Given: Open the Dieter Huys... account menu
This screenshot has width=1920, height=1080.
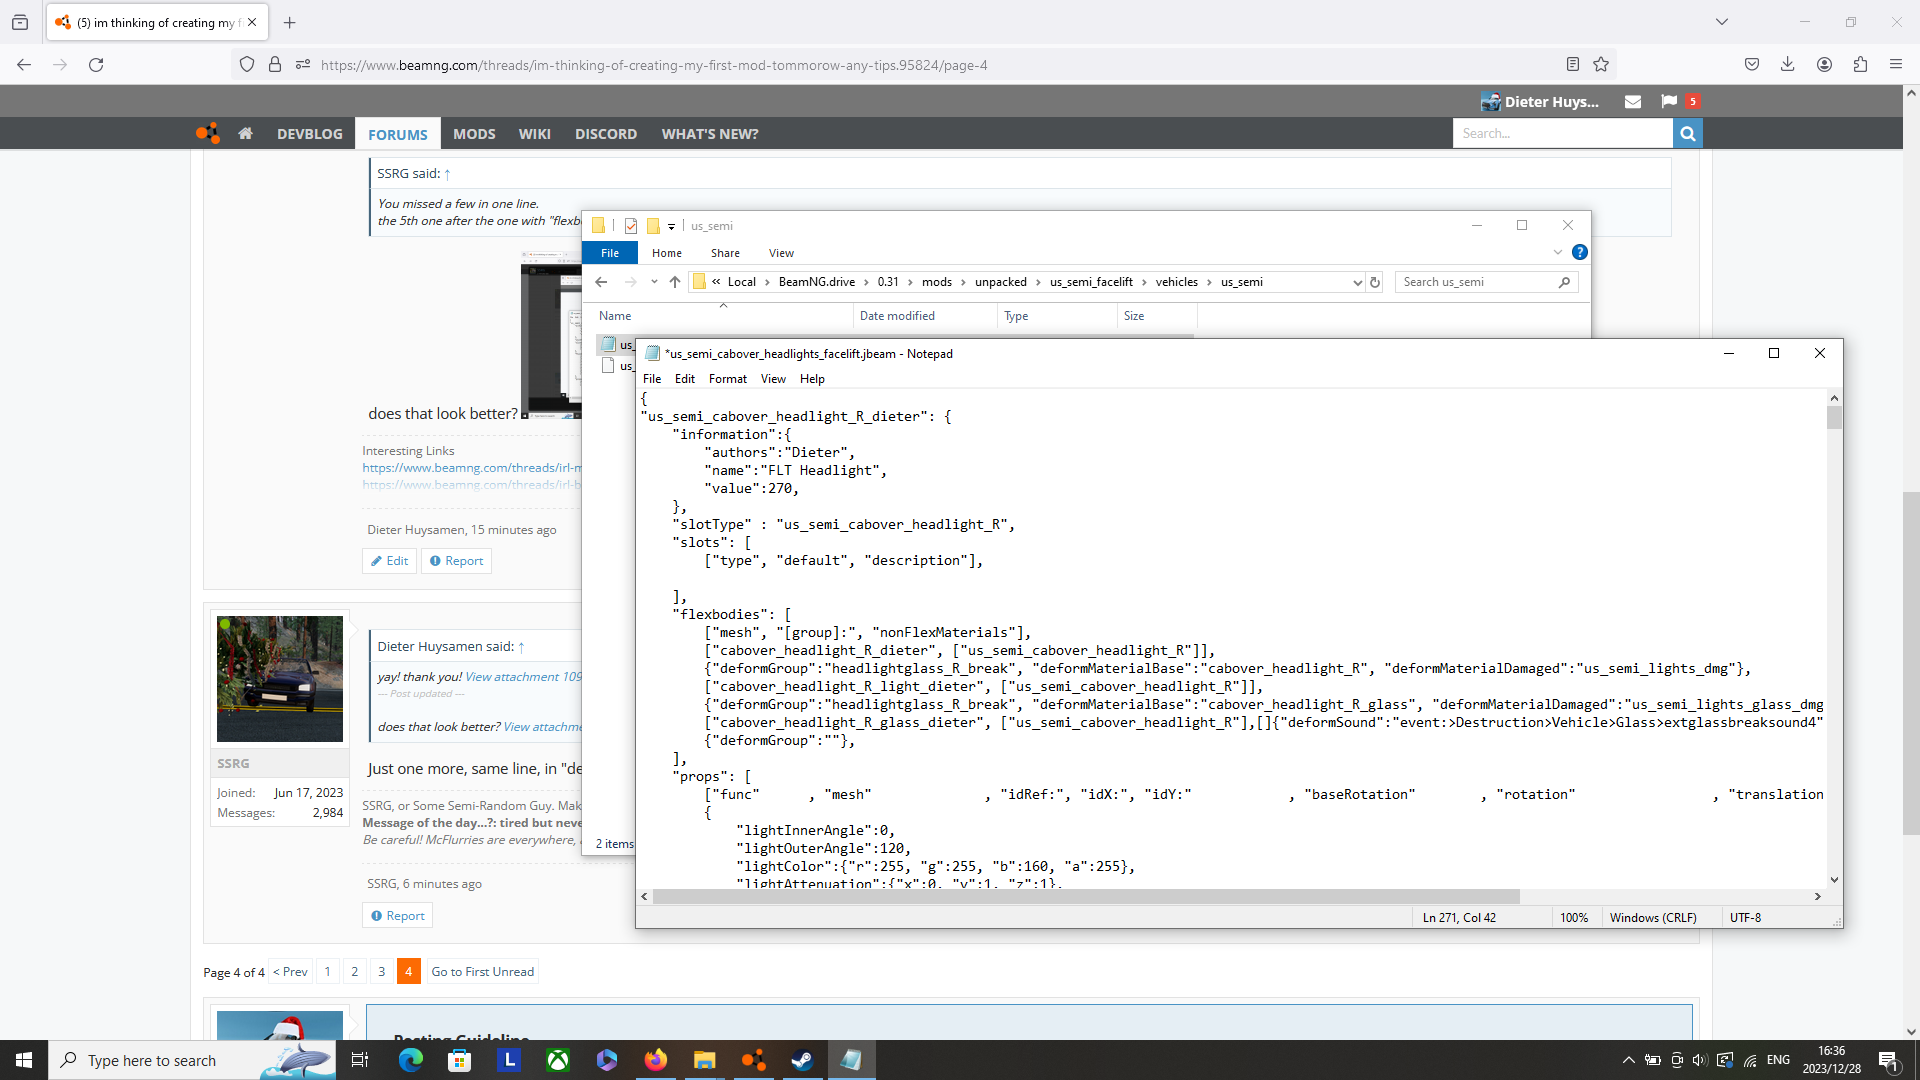Looking at the screenshot, I should (x=1540, y=101).
